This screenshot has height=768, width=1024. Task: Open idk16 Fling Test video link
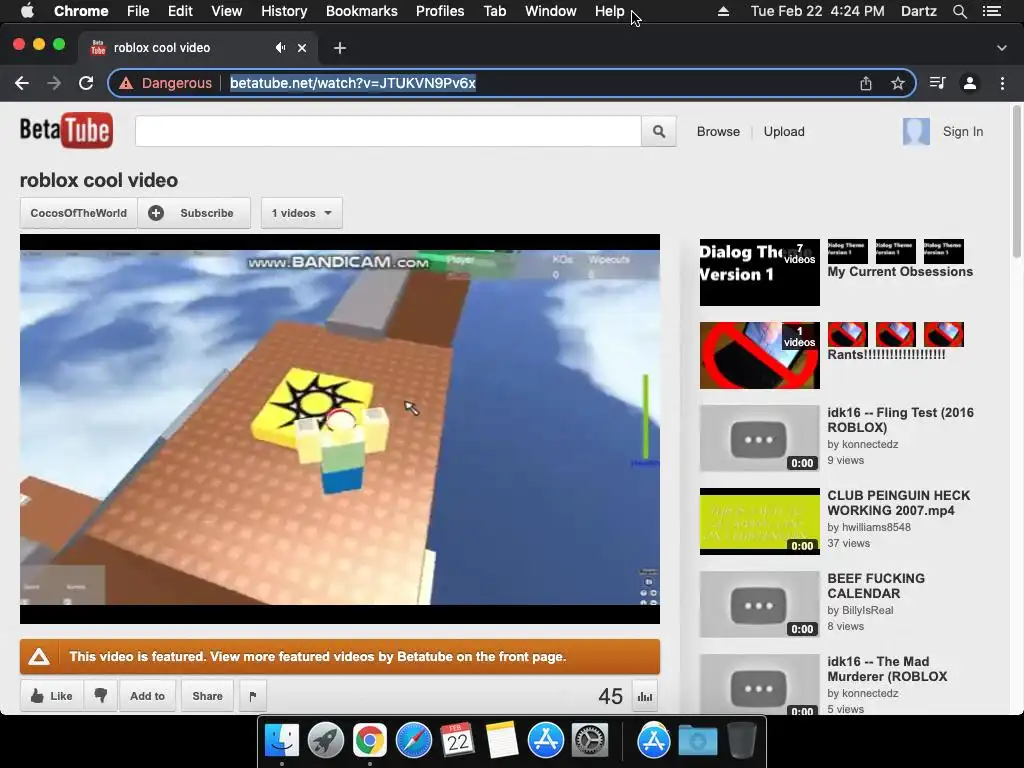pyautogui.click(x=900, y=420)
